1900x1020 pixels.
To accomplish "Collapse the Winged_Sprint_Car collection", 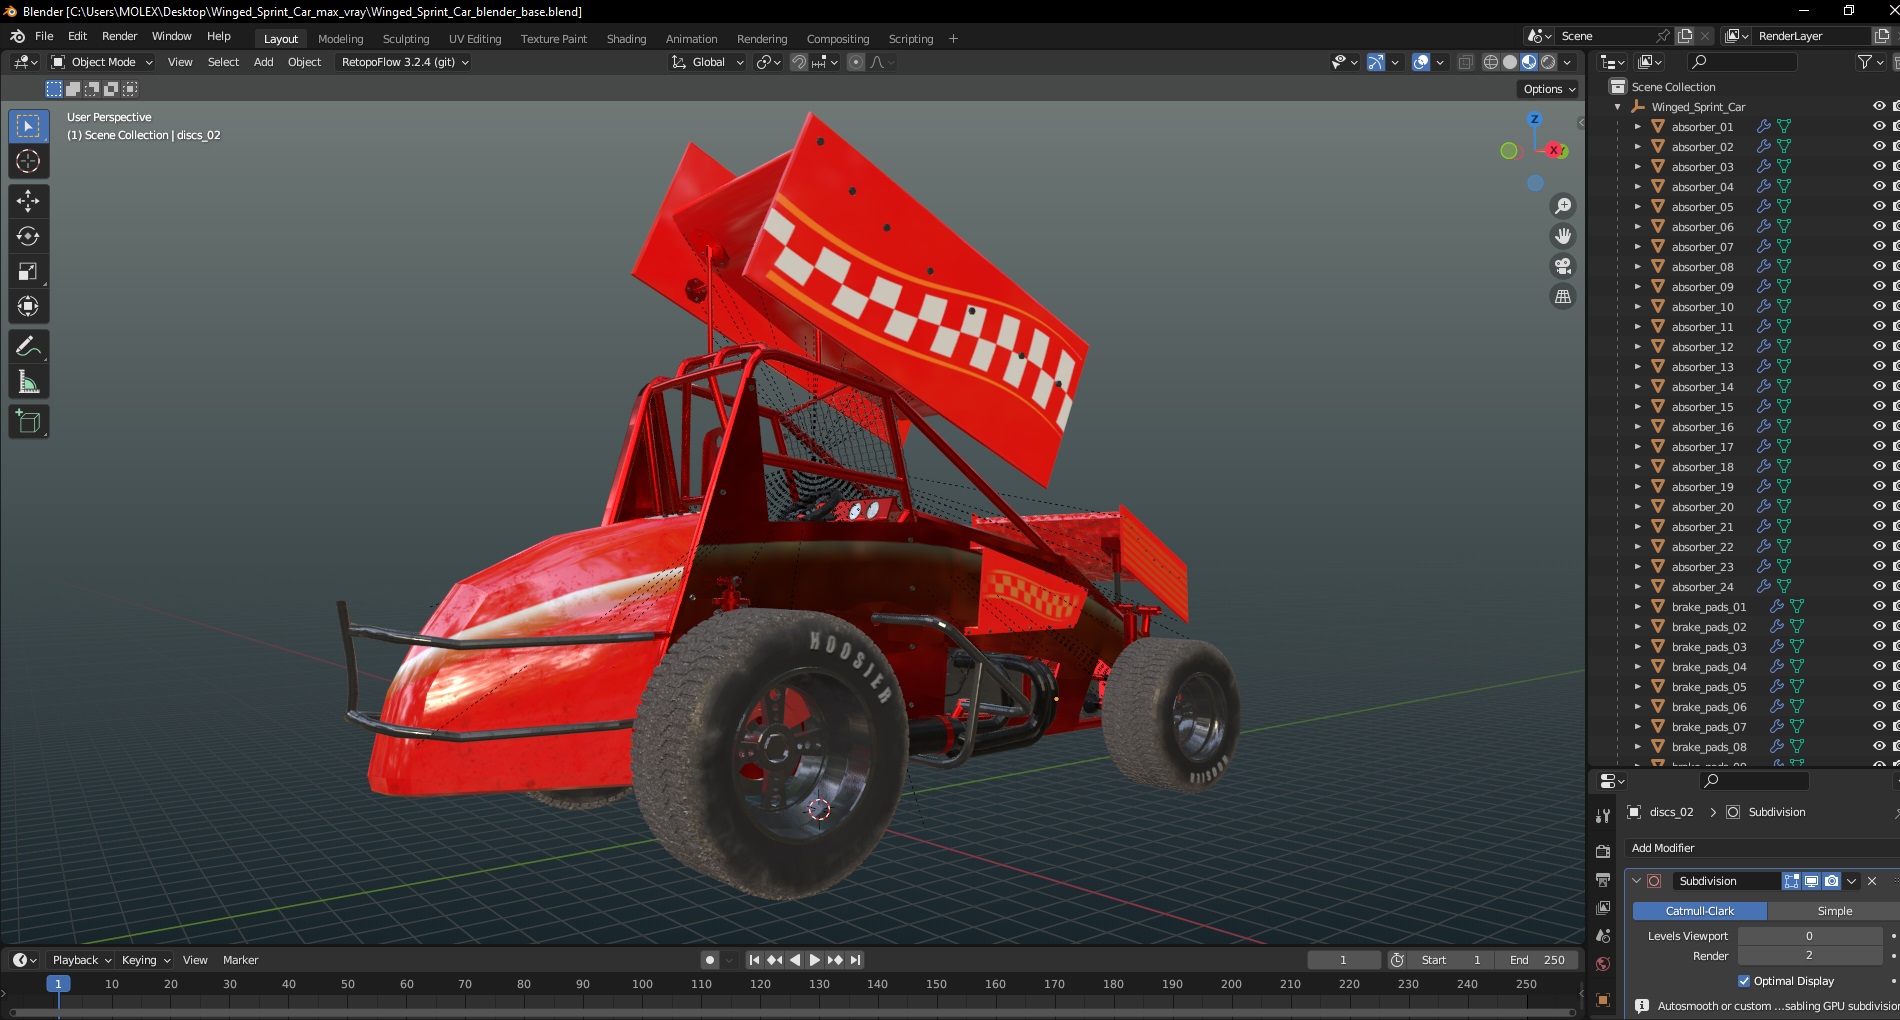I will pyautogui.click(x=1617, y=107).
